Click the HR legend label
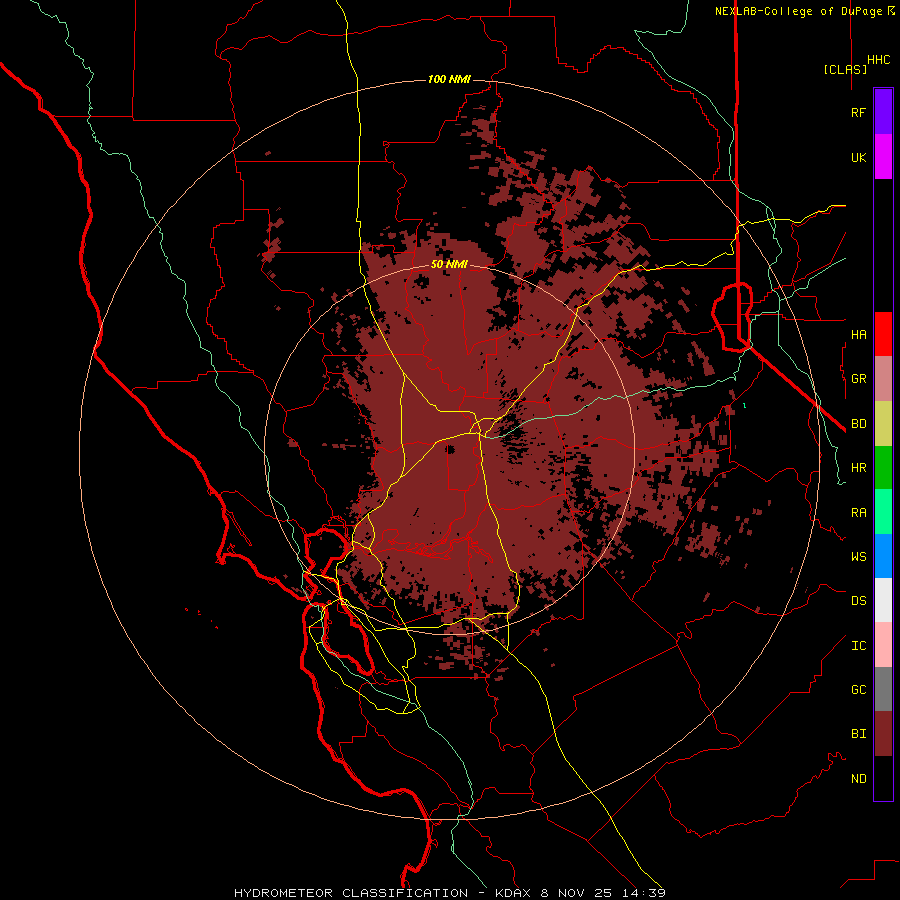Image resolution: width=900 pixels, height=900 pixels. click(858, 468)
